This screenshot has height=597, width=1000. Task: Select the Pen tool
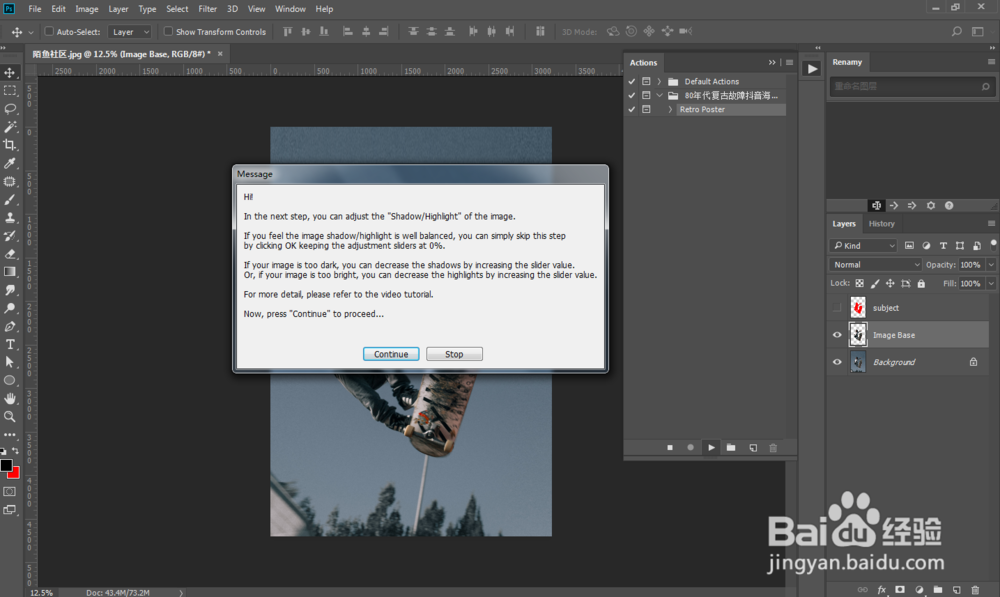(x=10, y=327)
